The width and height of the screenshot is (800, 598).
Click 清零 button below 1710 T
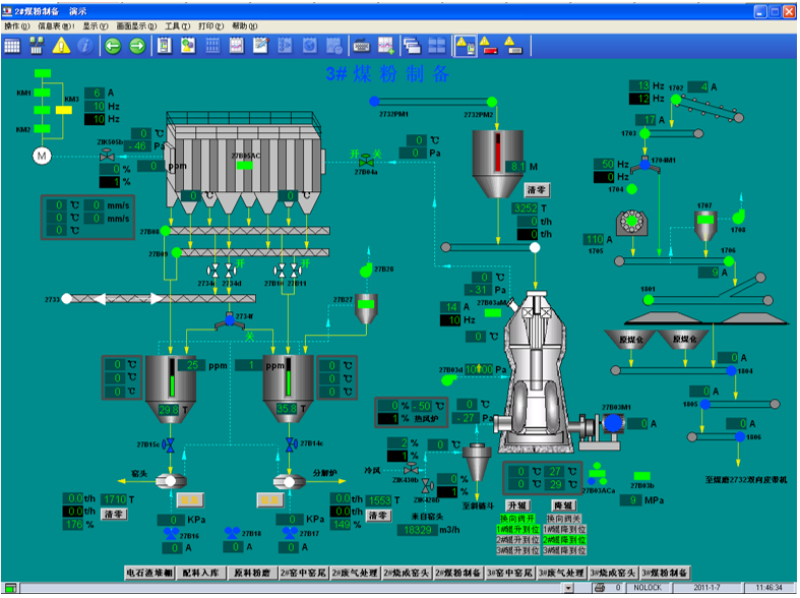pyautogui.click(x=114, y=515)
